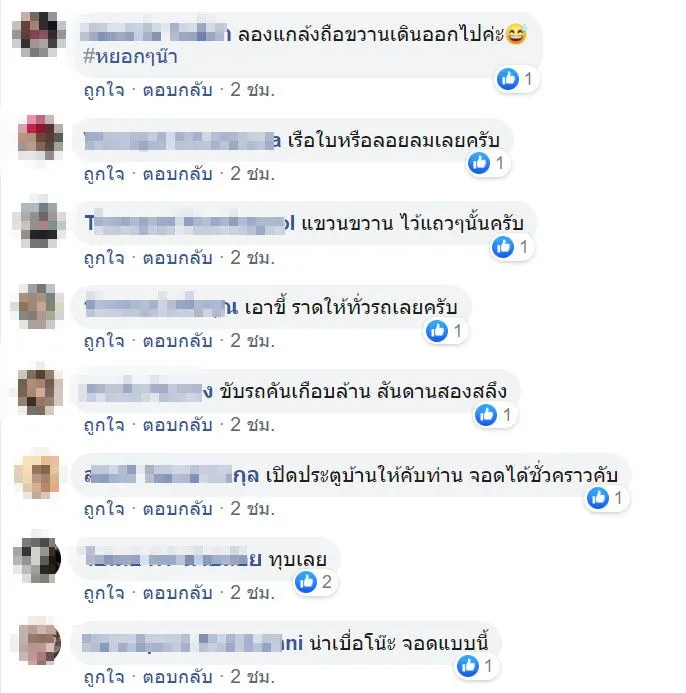Click ตอบกลับ under the เรือใบหรือลอยลม comment
This screenshot has width=686, height=693.
click(178, 174)
